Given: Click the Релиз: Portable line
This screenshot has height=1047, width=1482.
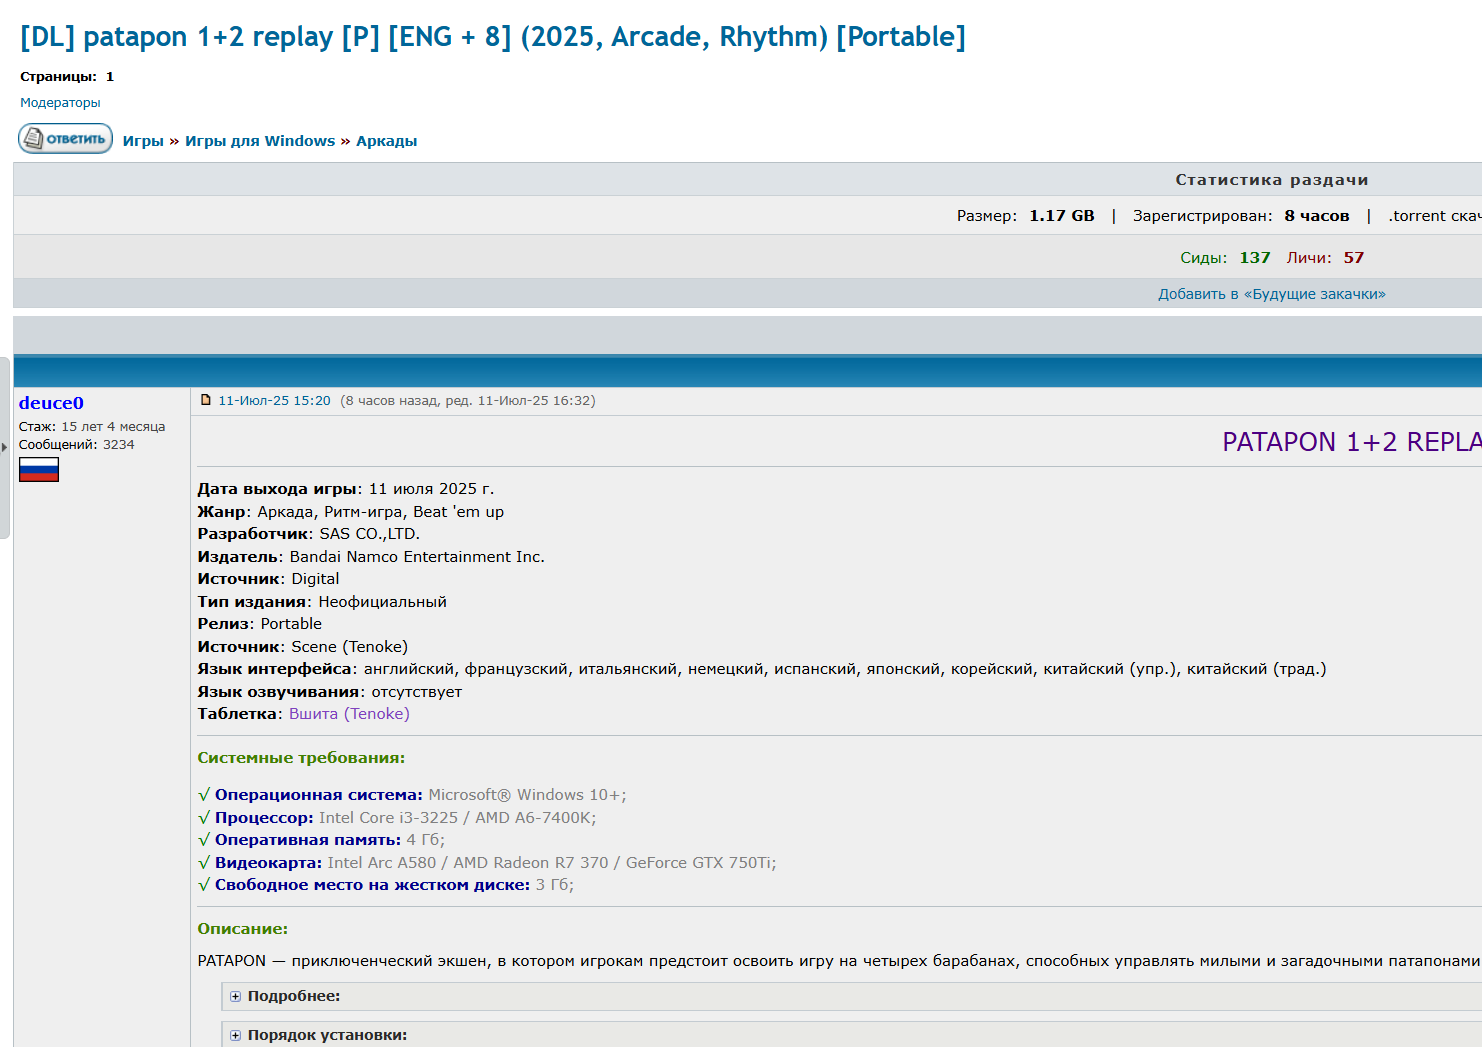Looking at the screenshot, I should (260, 624).
